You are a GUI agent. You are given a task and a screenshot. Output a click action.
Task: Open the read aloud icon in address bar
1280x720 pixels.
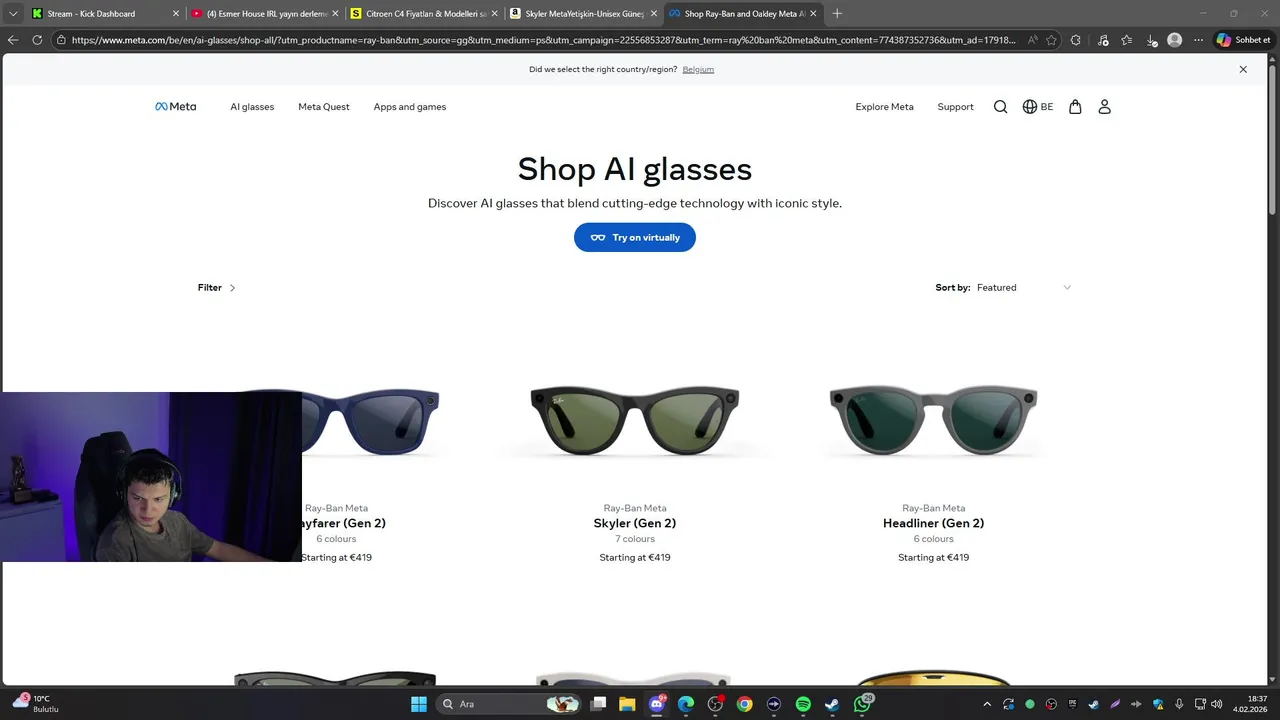click(1033, 40)
